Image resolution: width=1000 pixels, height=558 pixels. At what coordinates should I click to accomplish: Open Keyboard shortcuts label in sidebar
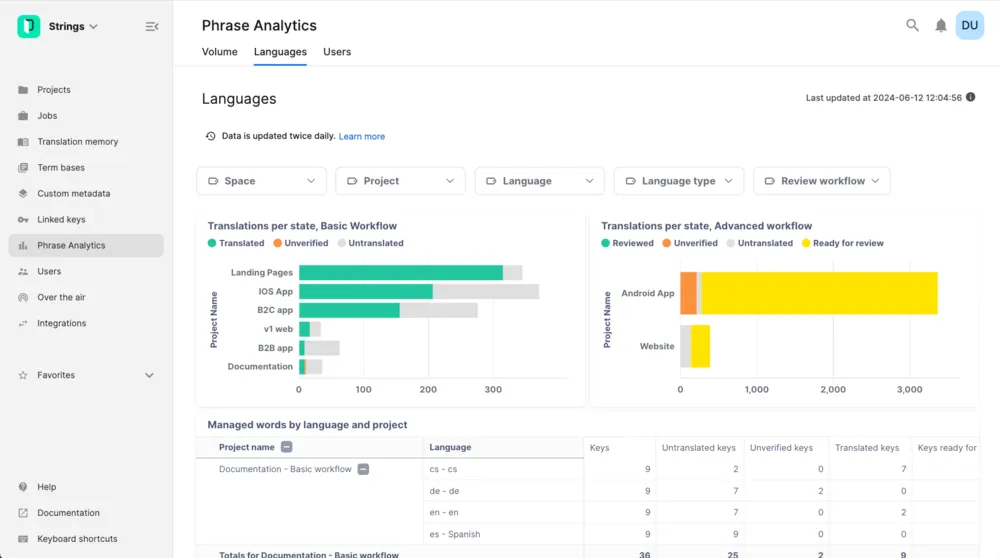point(77,539)
